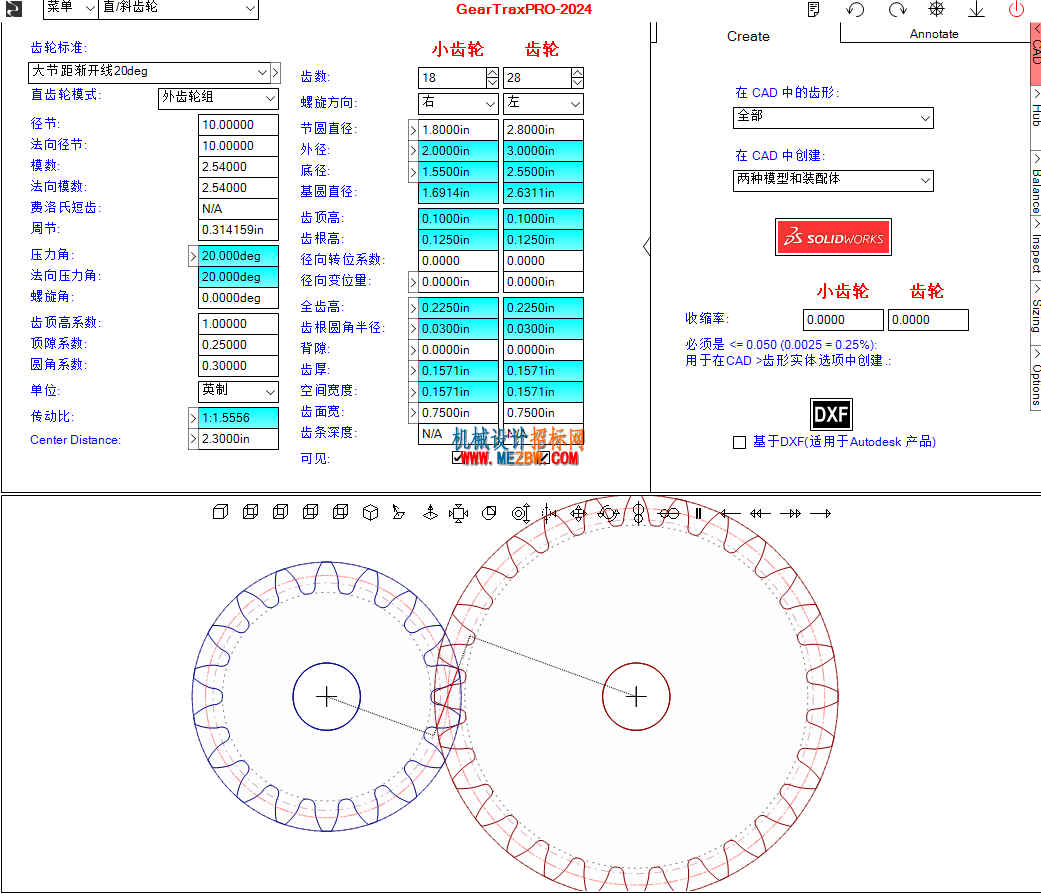Open the notes document icon
Screen dimensions: 1041x894
coord(813,9)
